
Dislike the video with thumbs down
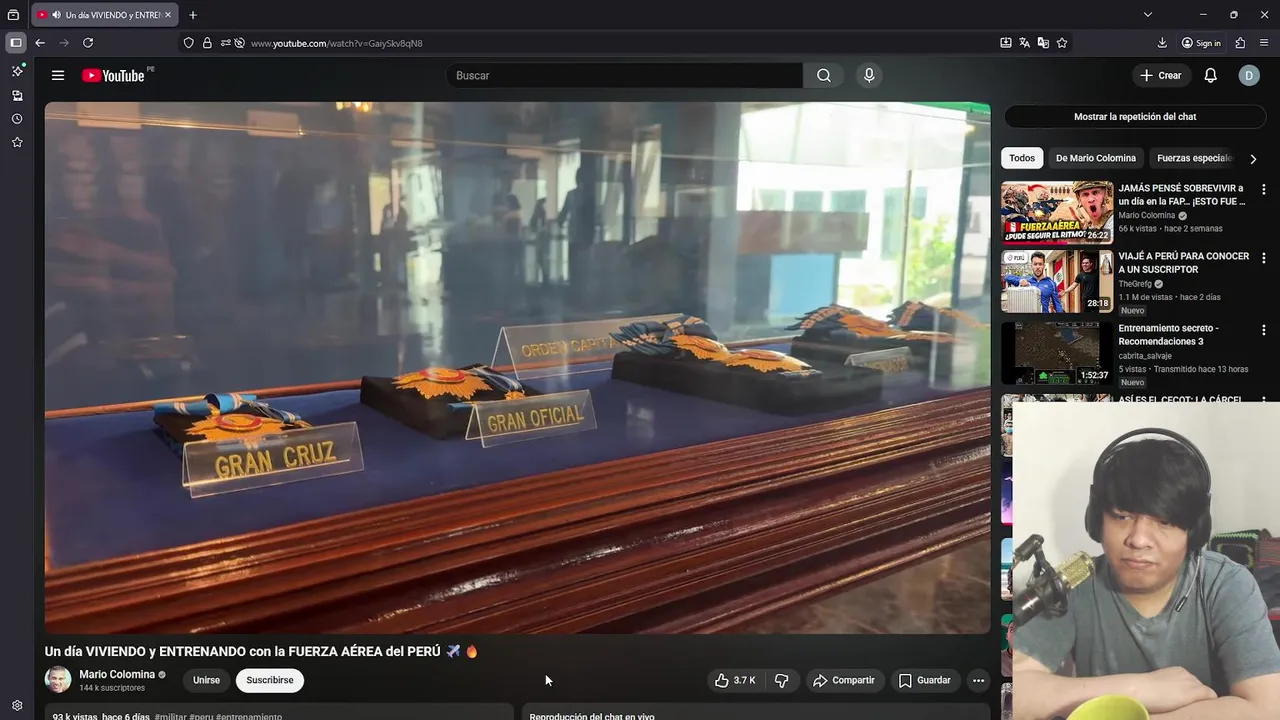782,680
